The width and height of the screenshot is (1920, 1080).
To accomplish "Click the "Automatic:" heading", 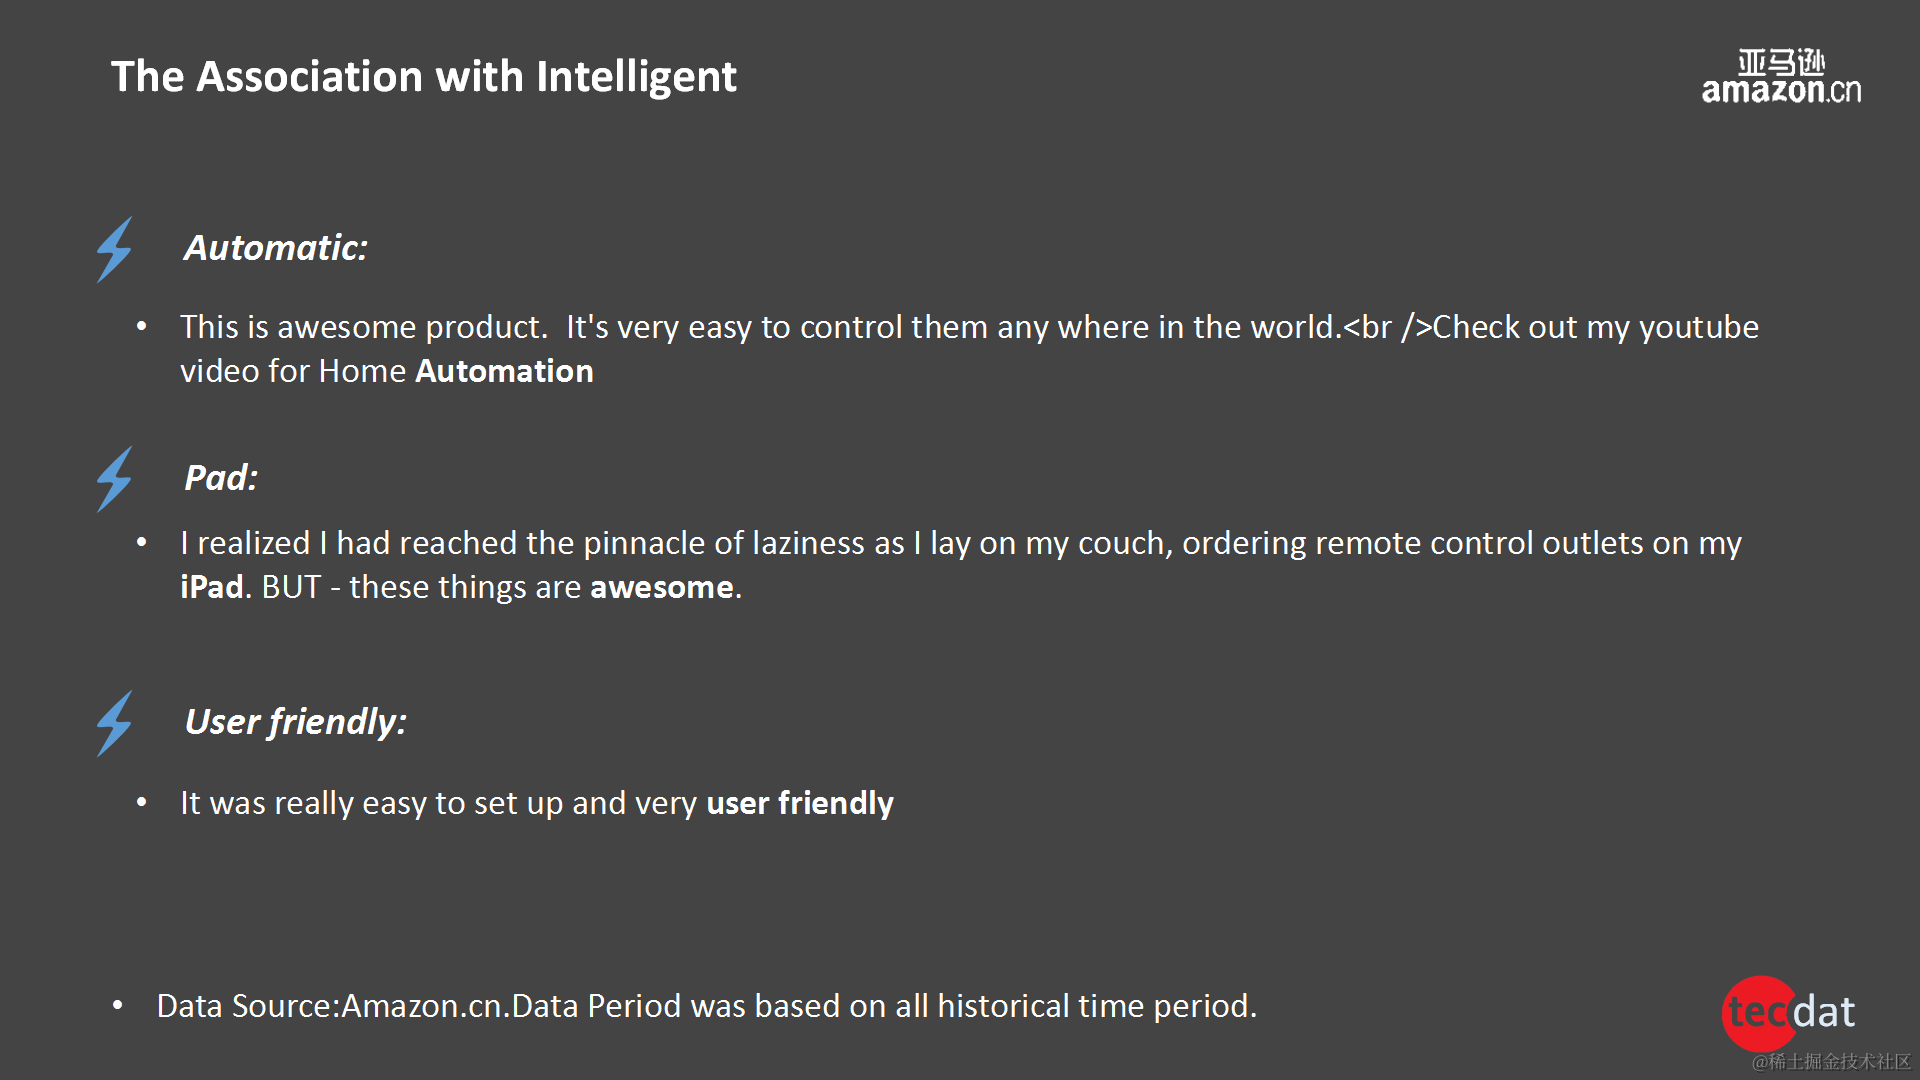I will [276, 248].
